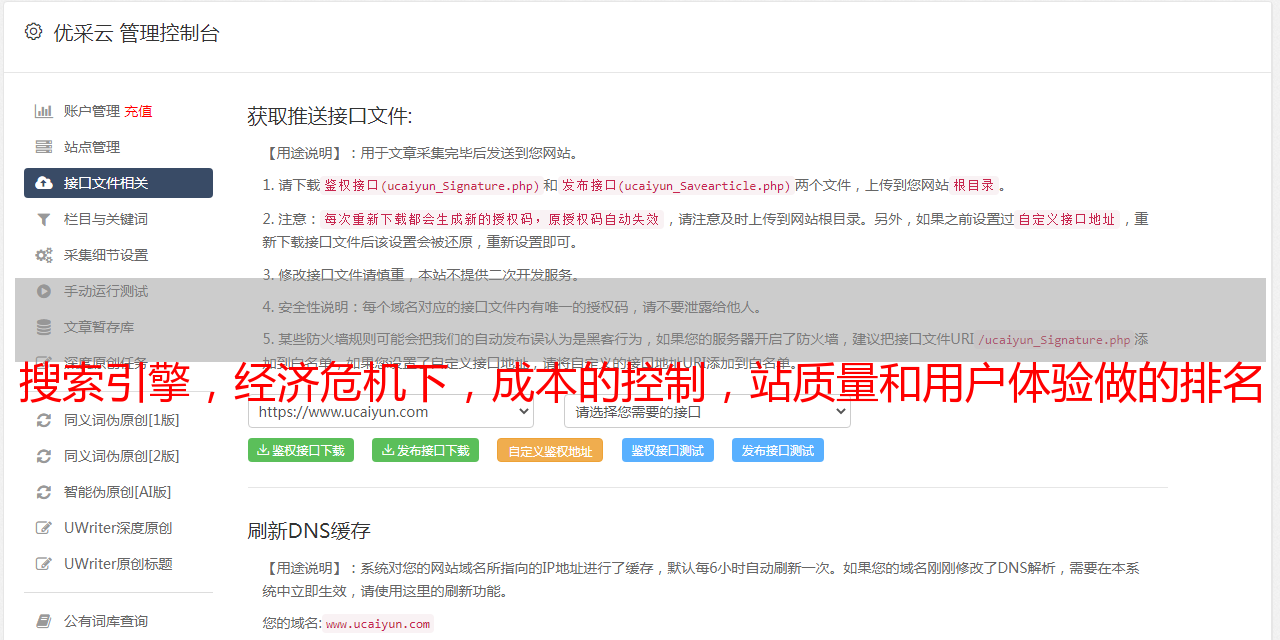Screen dimensions: 1280x640
Task: Click the green 鉴权接口下载 button
Action: [301, 450]
